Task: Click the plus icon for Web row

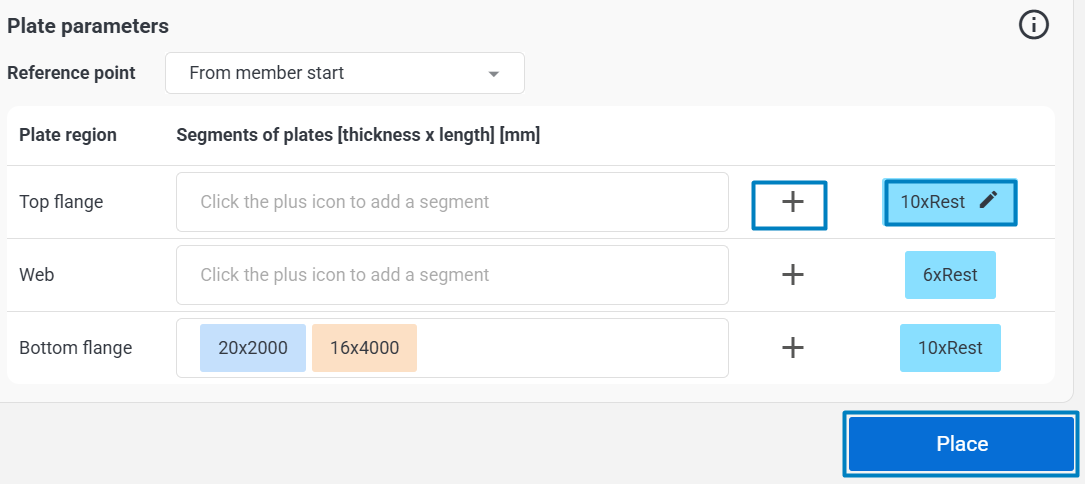Action: tap(792, 275)
